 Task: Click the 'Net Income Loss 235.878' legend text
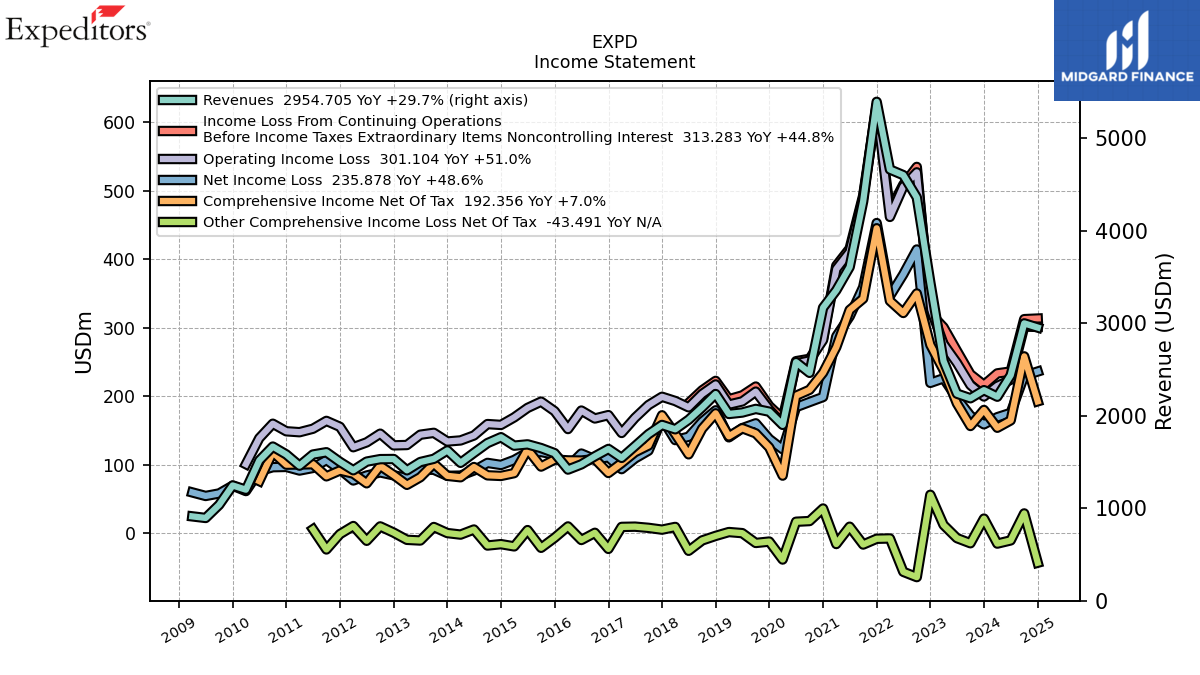tap(343, 180)
